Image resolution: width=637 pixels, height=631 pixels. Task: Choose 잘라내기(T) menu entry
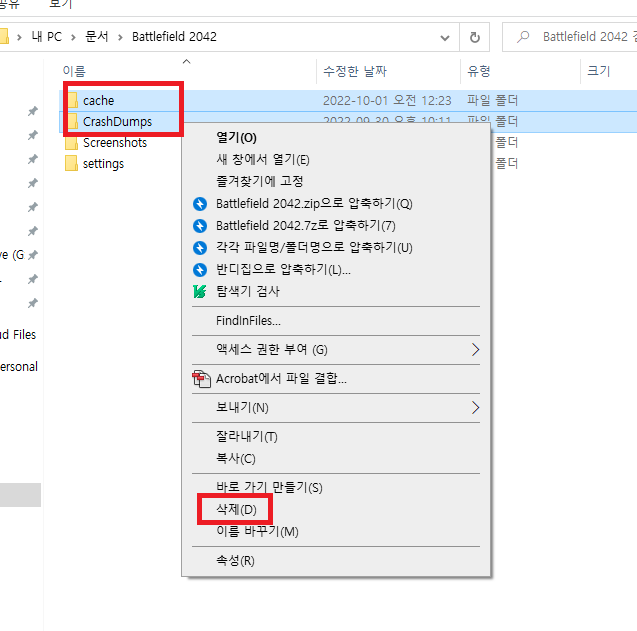[x=247, y=437]
